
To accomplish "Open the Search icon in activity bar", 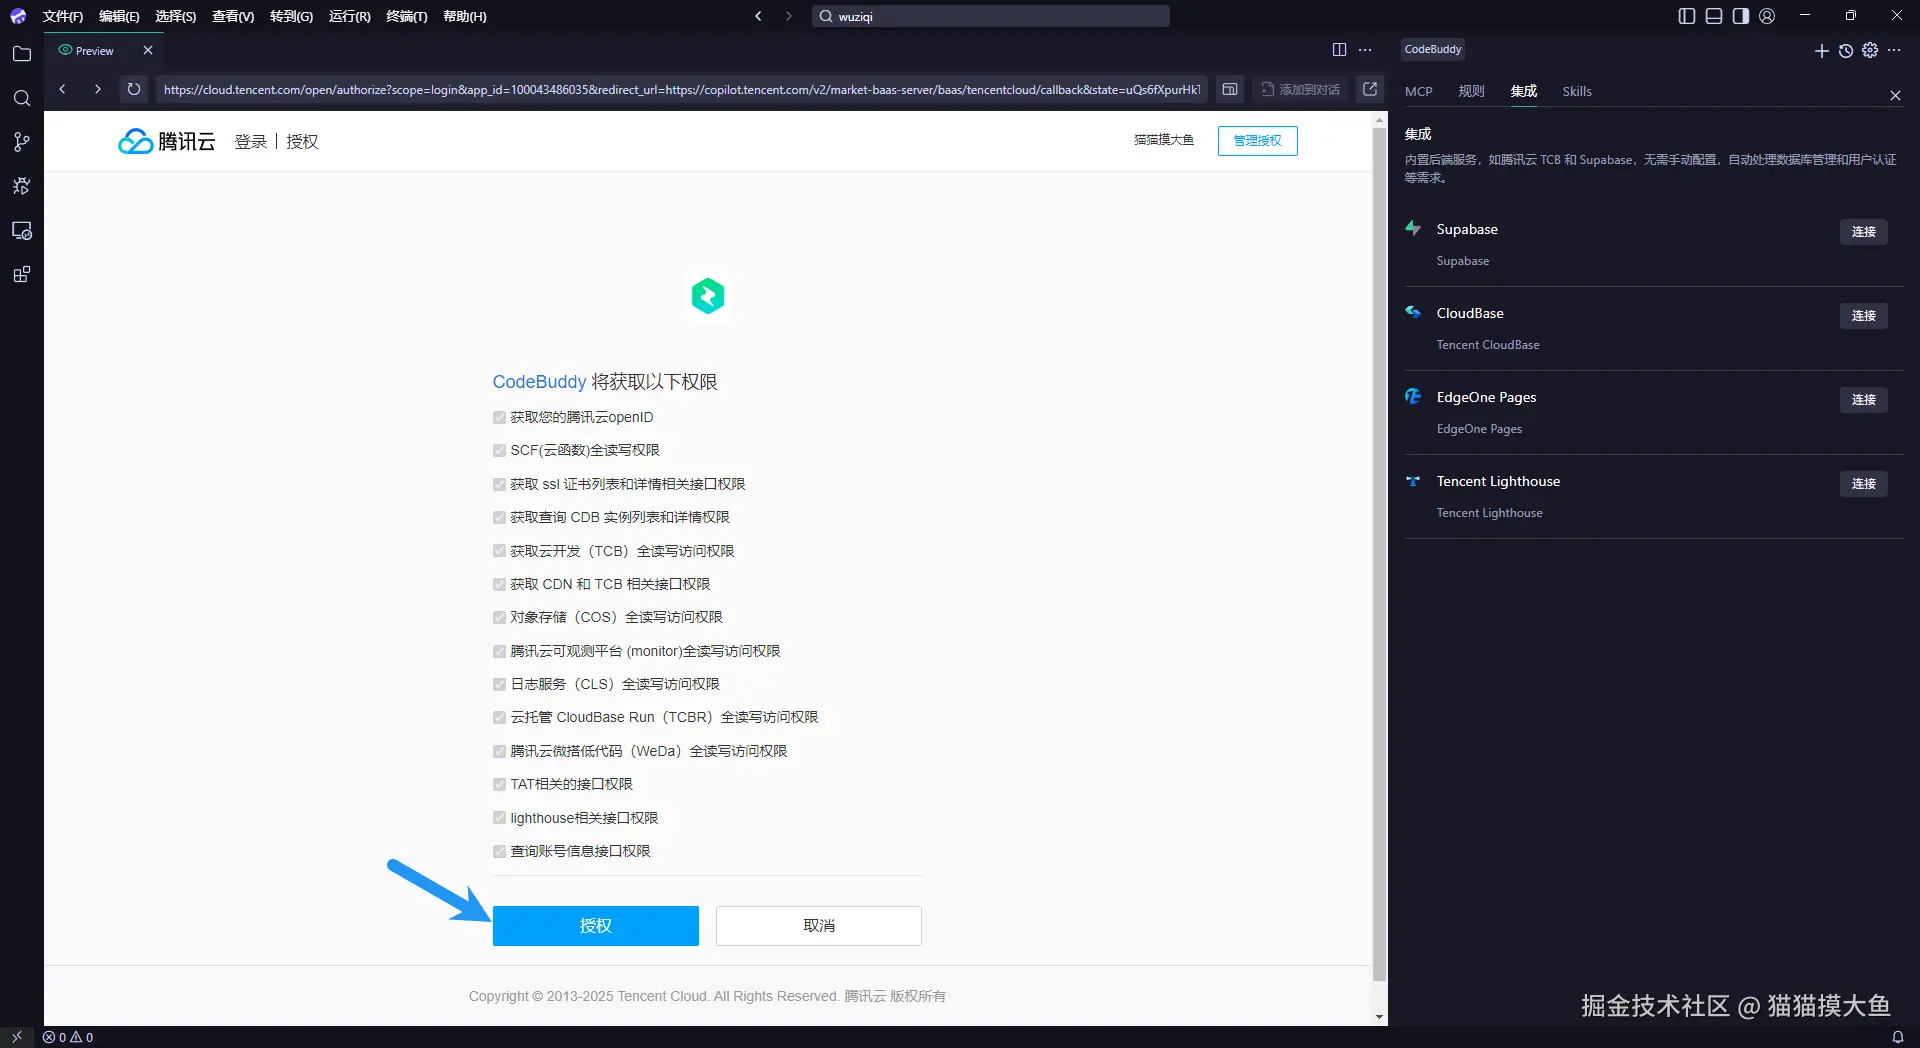I will coord(21,98).
